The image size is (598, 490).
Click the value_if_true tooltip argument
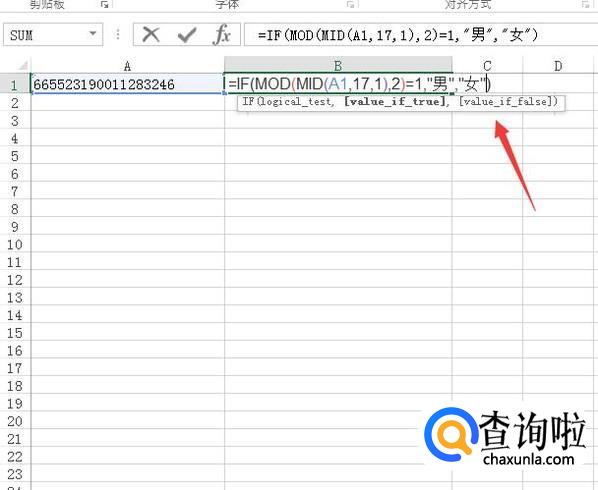click(x=395, y=101)
